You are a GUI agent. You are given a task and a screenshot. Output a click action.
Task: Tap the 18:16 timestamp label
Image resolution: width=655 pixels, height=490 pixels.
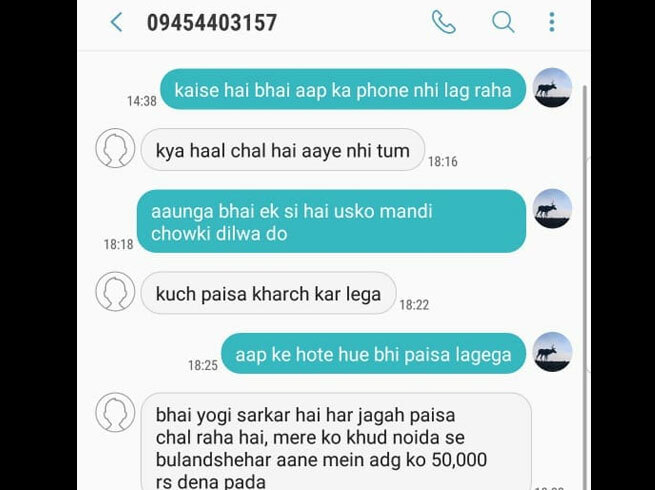(x=443, y=161)
